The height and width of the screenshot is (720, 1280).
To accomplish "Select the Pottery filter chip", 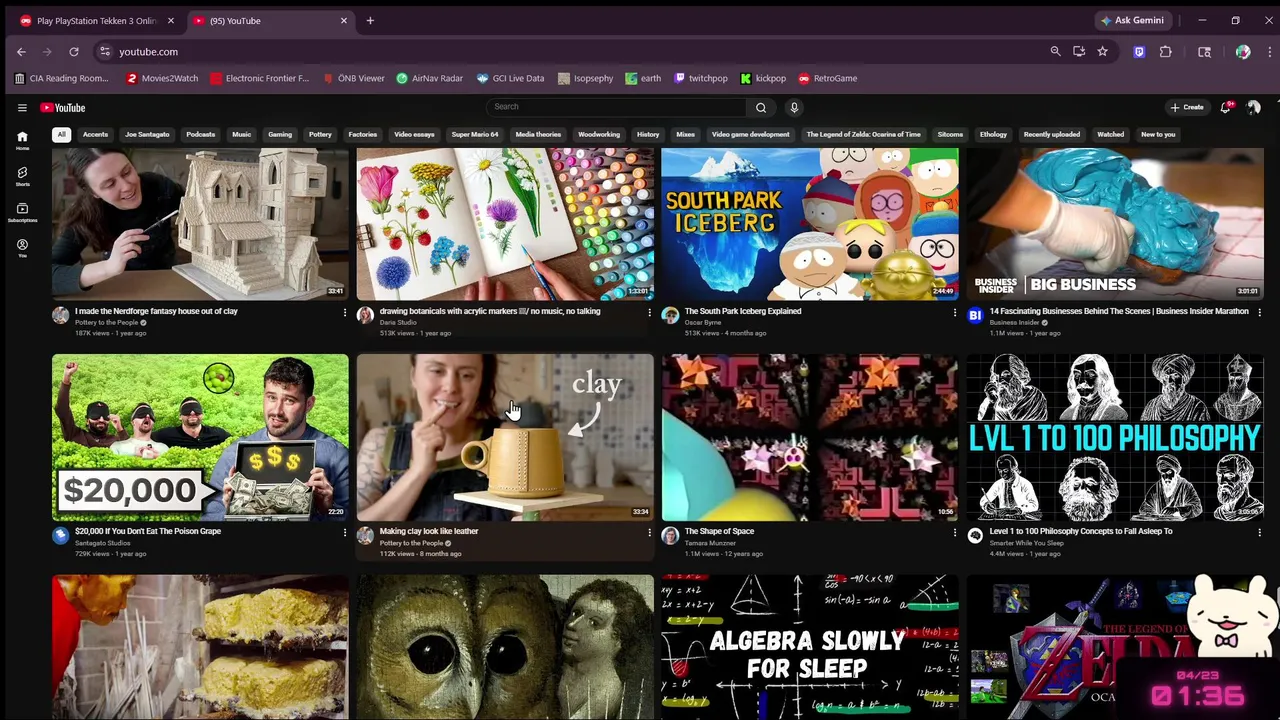I will (320, 134).
